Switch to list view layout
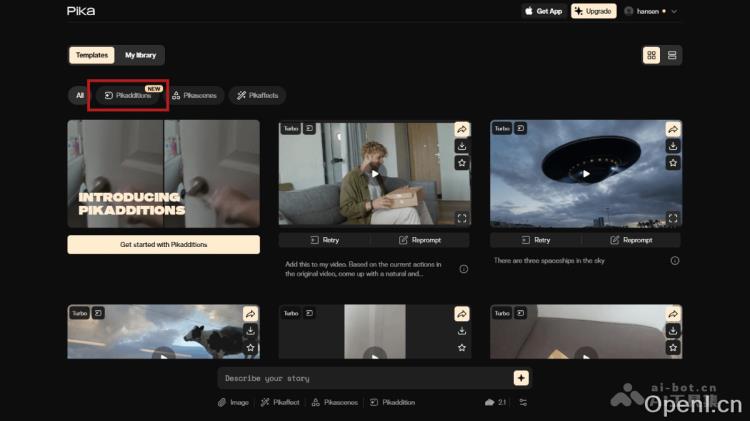 672,55
